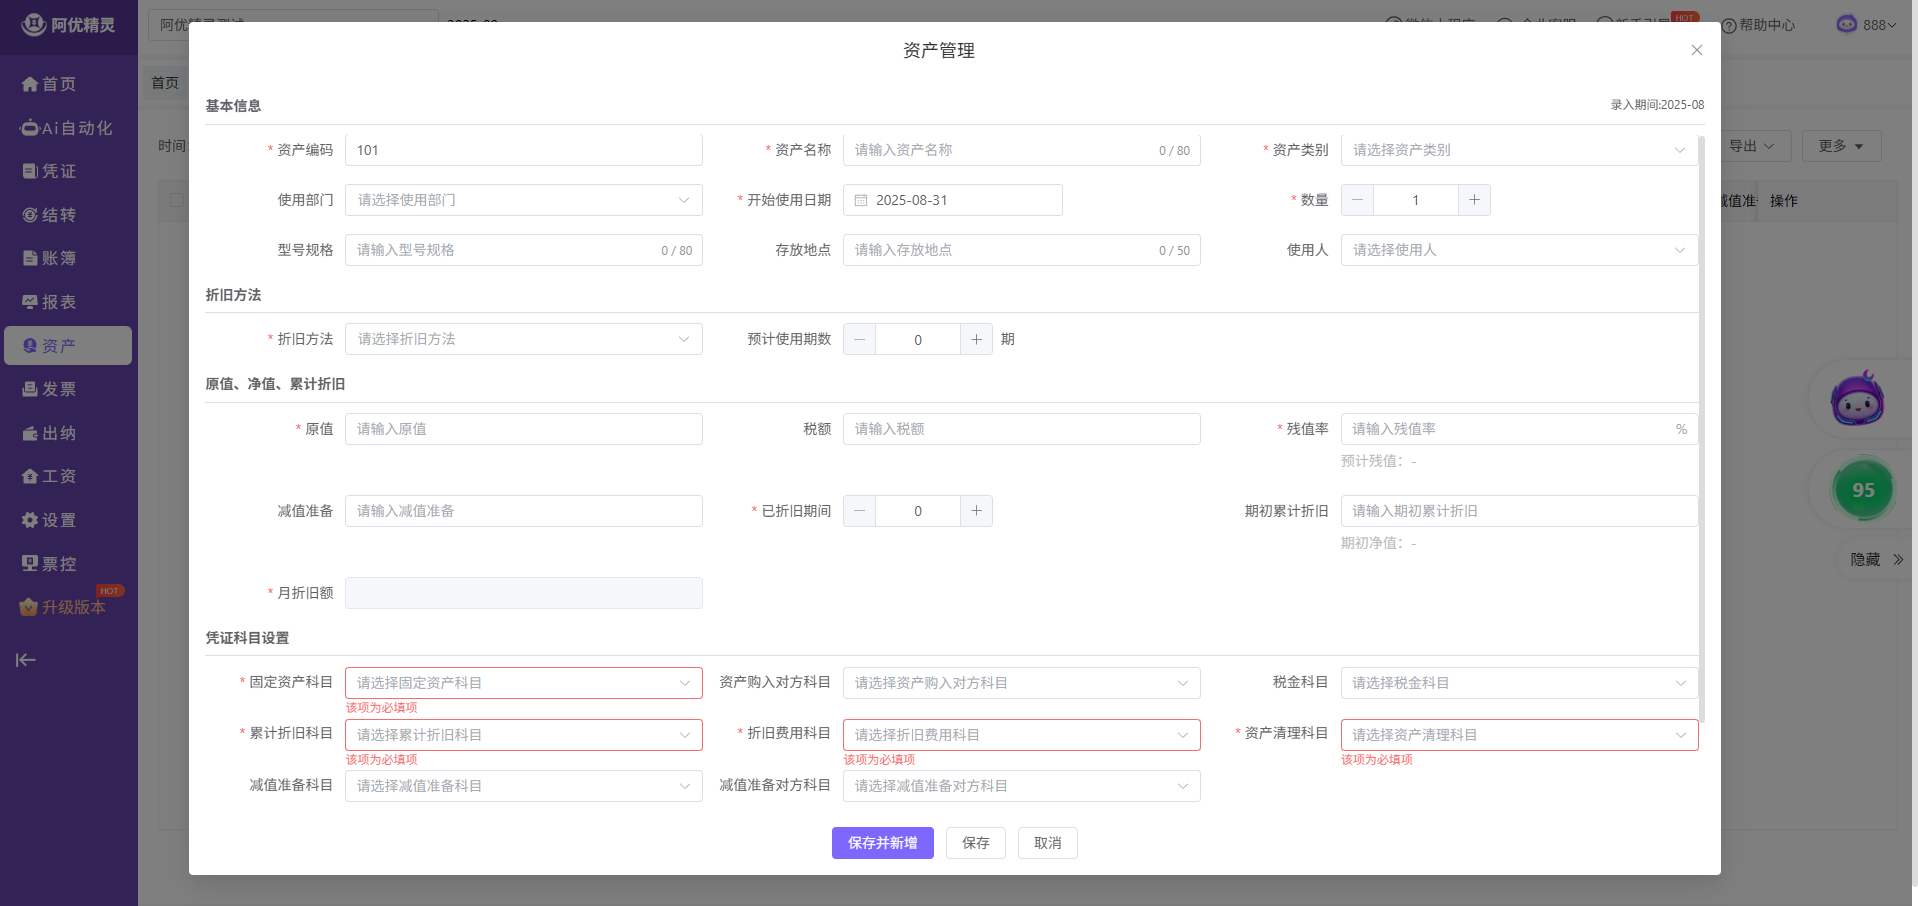Go to 发票 in sidebar menu
The image size is (1918, 906).
[58, 389]
